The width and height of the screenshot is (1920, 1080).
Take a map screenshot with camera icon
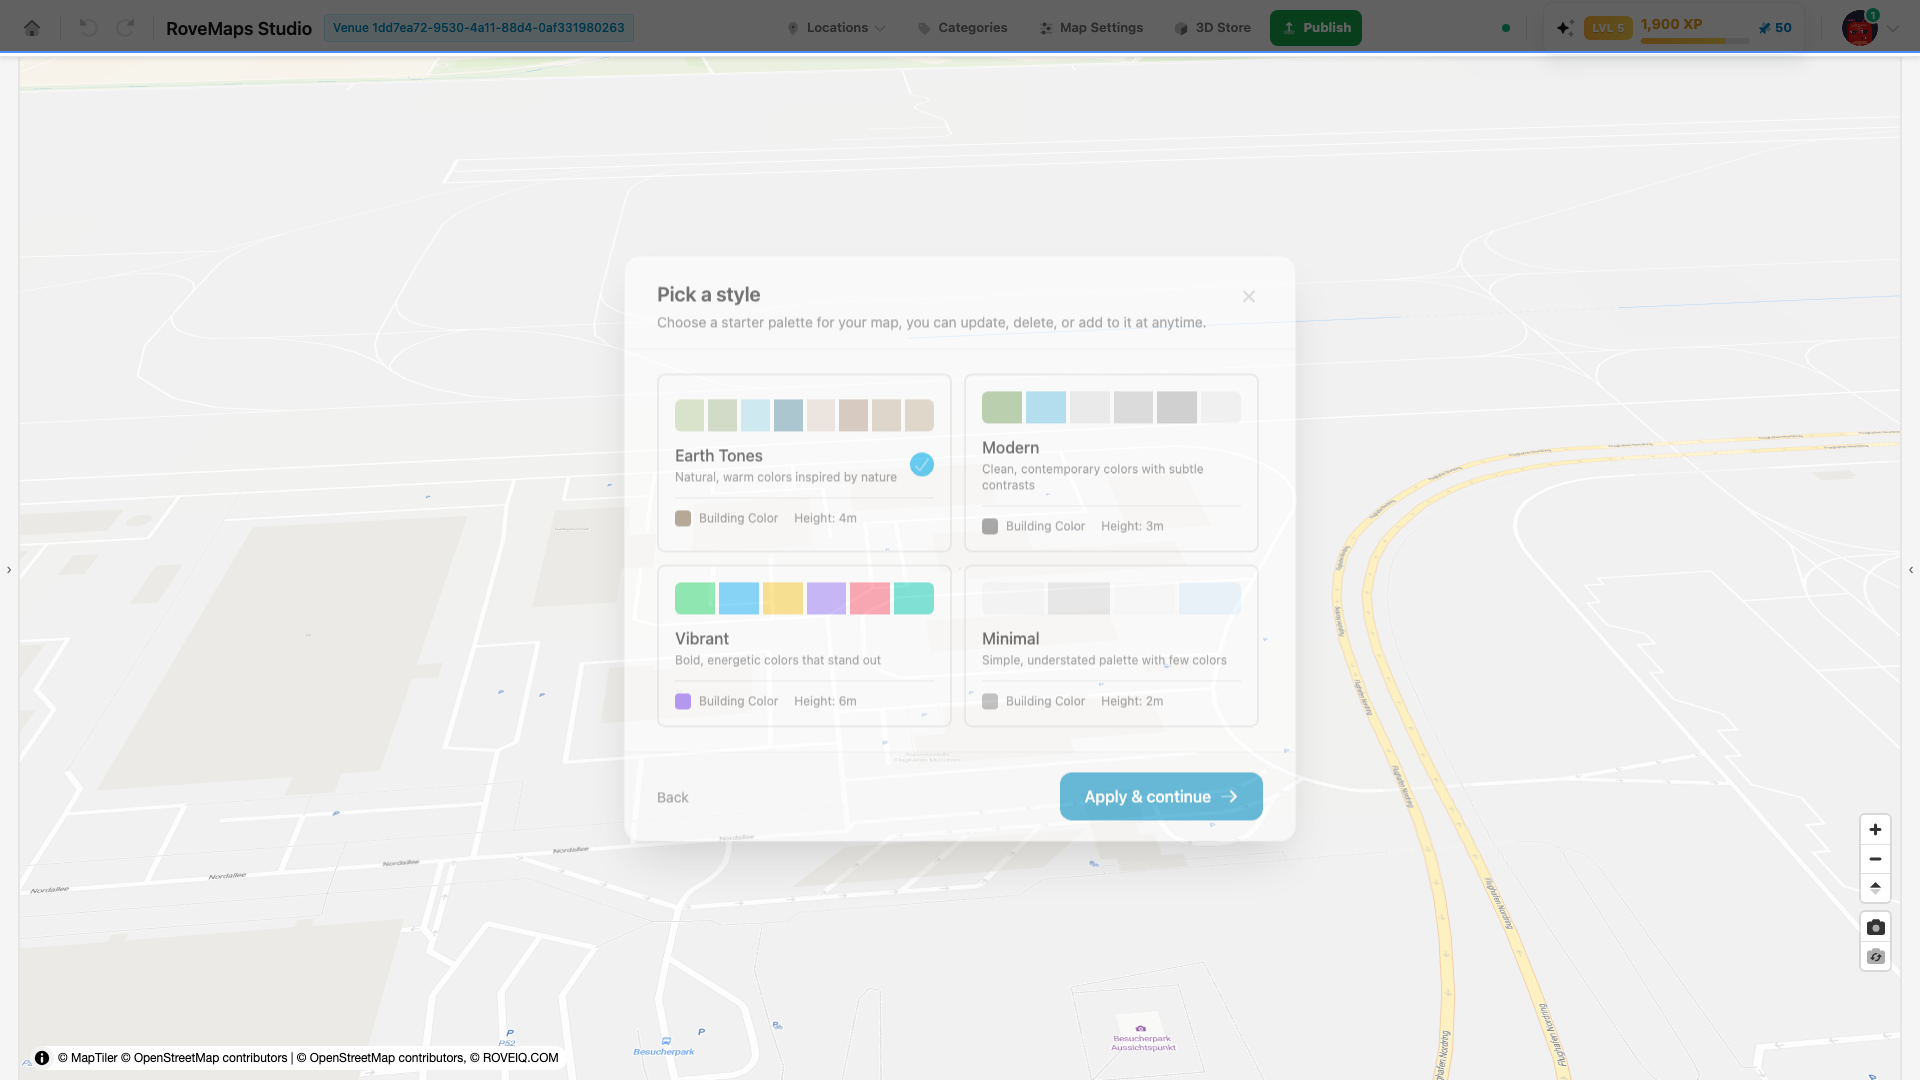click(1875, 927)
